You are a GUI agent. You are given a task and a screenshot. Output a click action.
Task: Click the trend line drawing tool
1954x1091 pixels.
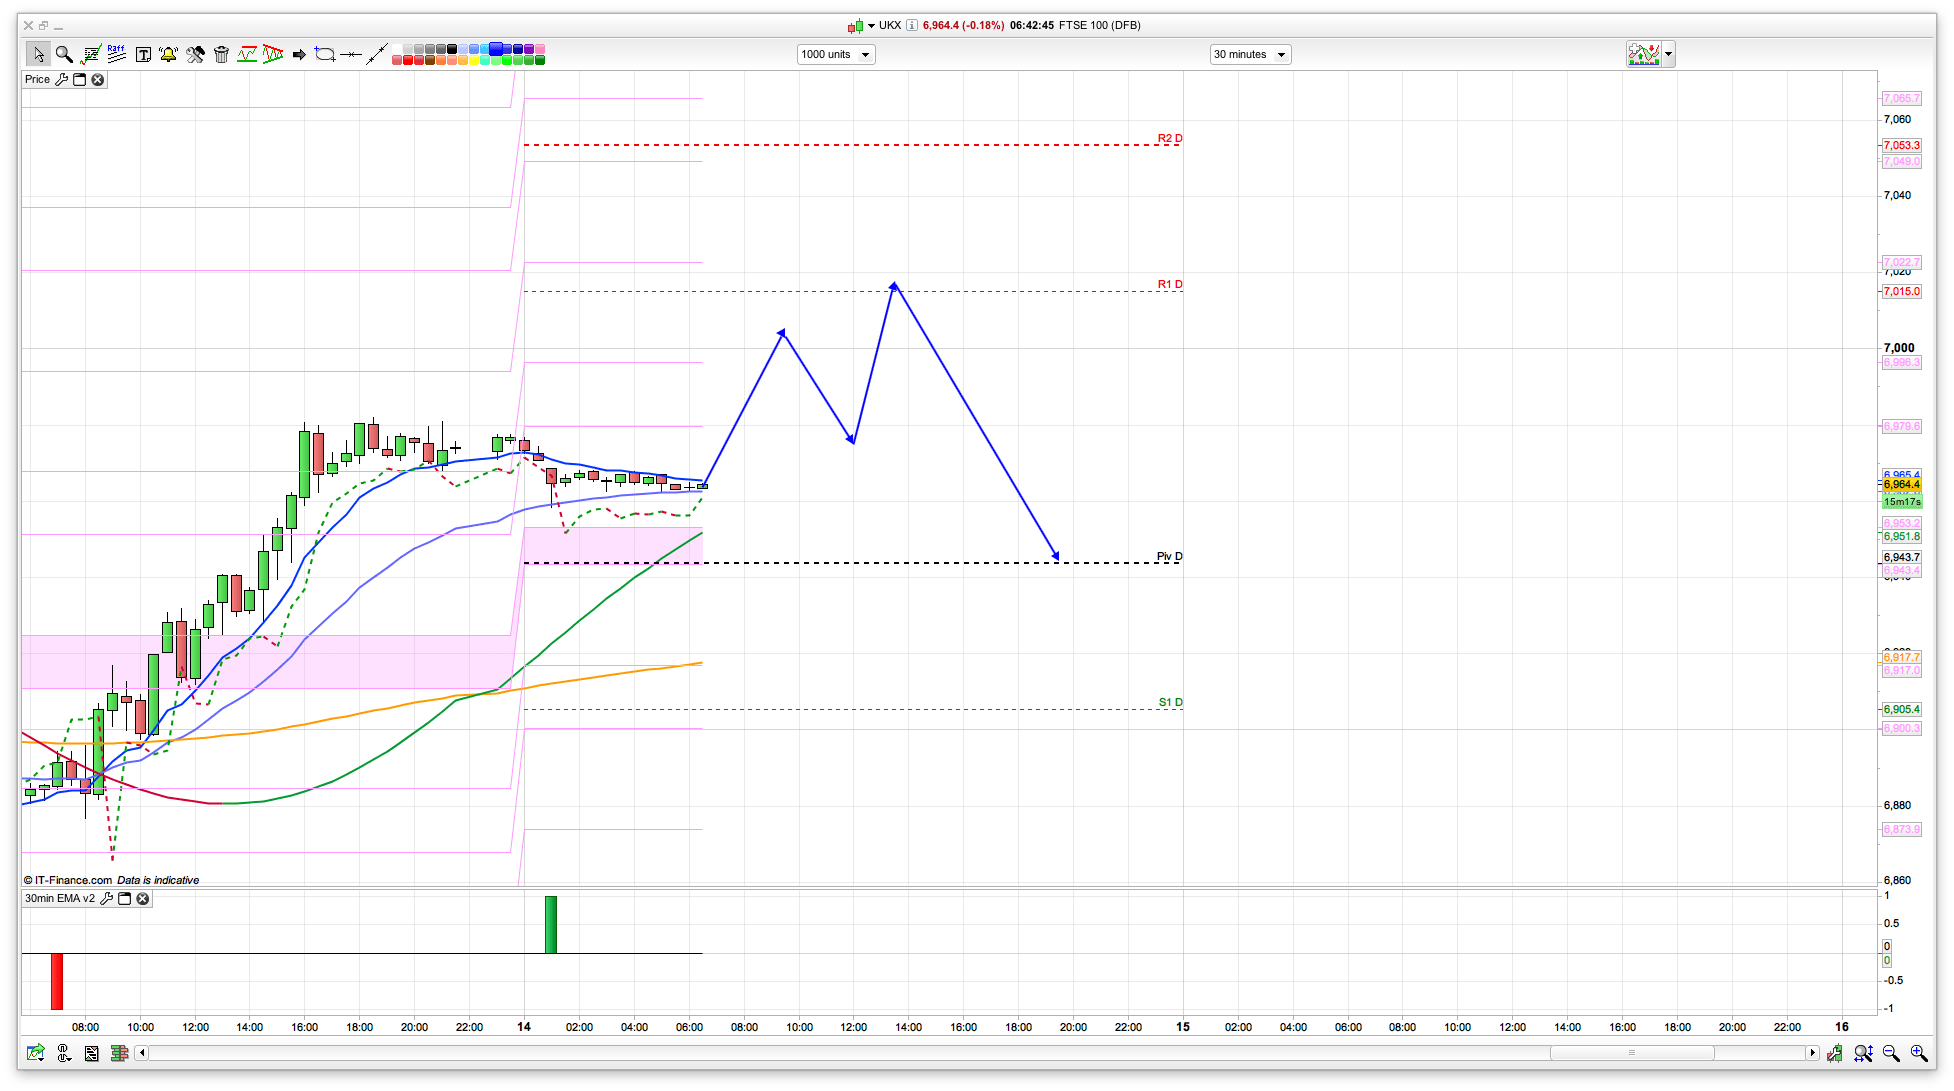pyautogui.click(x=376, y=54)
